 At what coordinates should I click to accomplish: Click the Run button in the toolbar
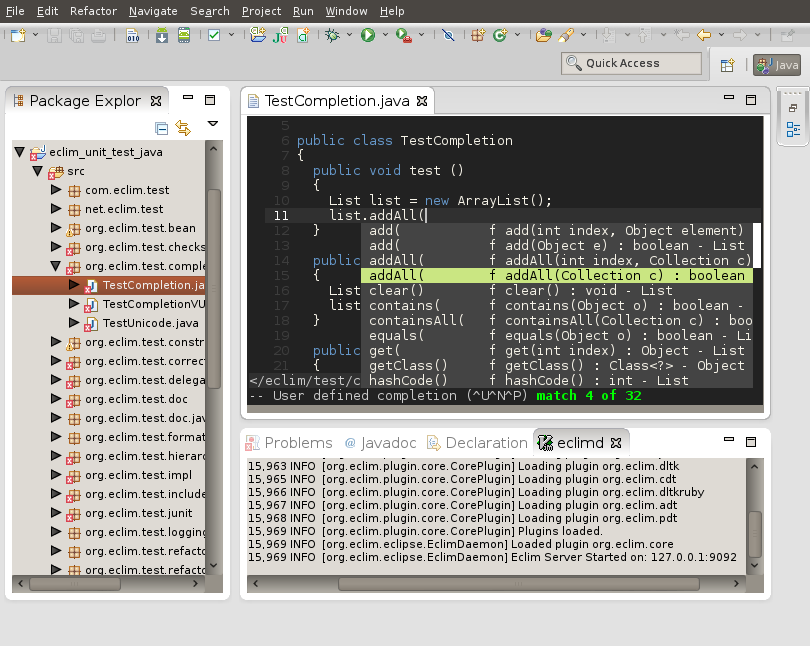tap(368, 35)
